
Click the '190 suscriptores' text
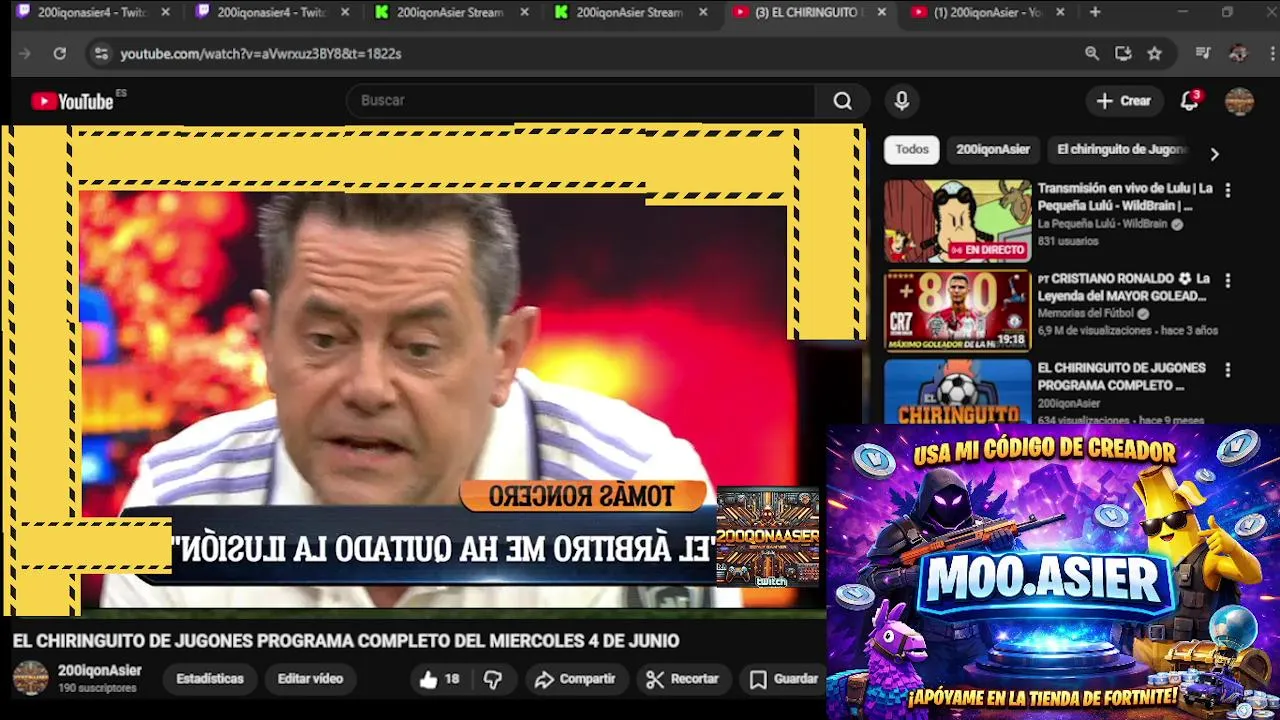(97, 688)
